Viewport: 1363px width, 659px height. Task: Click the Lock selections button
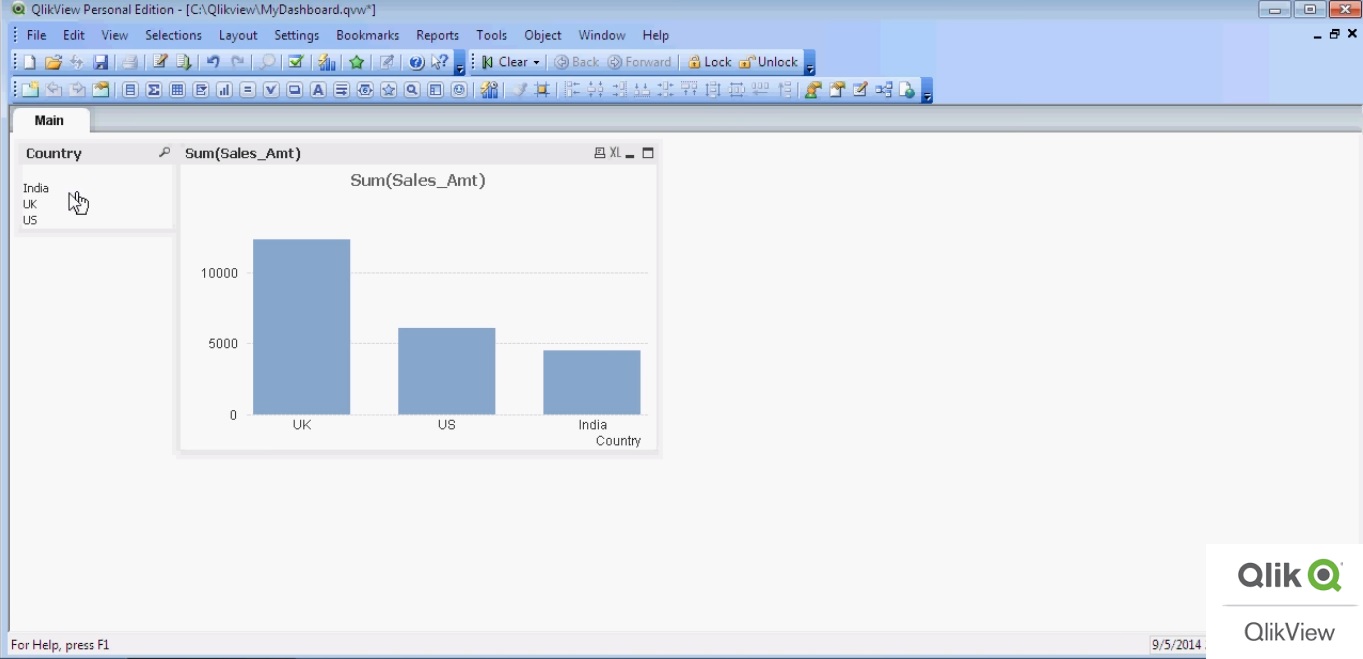pyautogui.click(x=709, y=62)
